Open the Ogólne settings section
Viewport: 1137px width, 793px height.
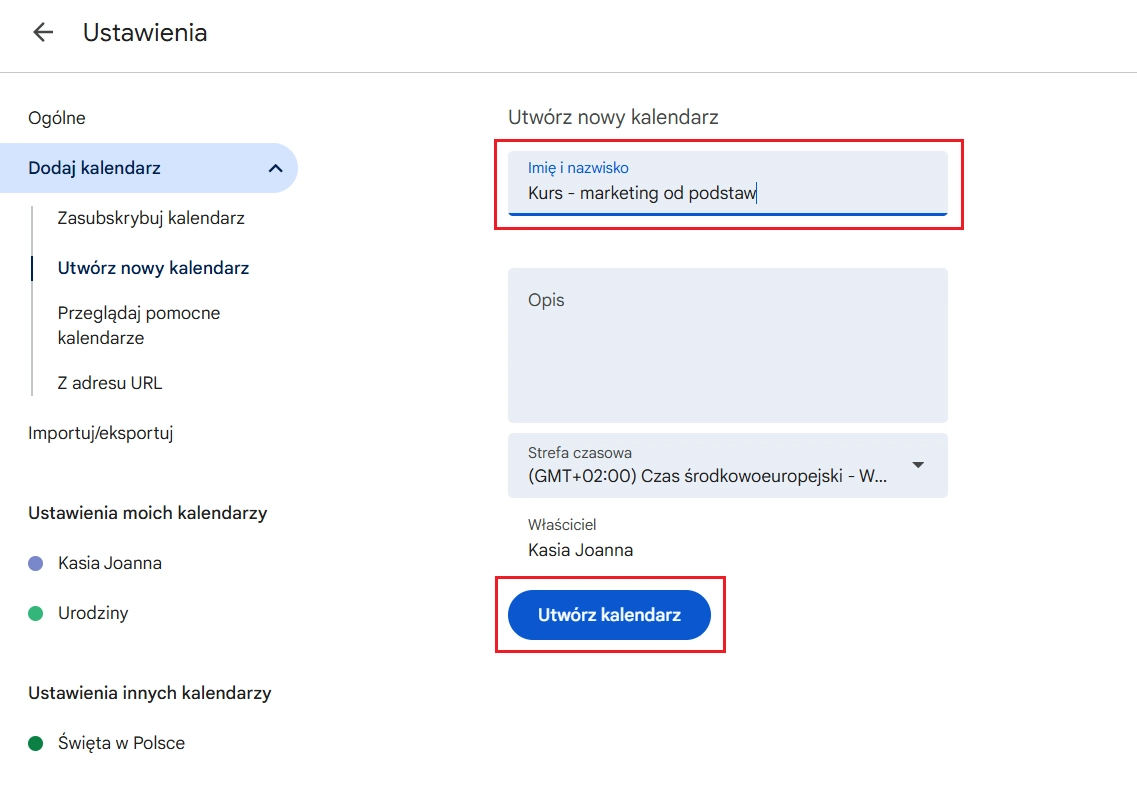point(57,118)
